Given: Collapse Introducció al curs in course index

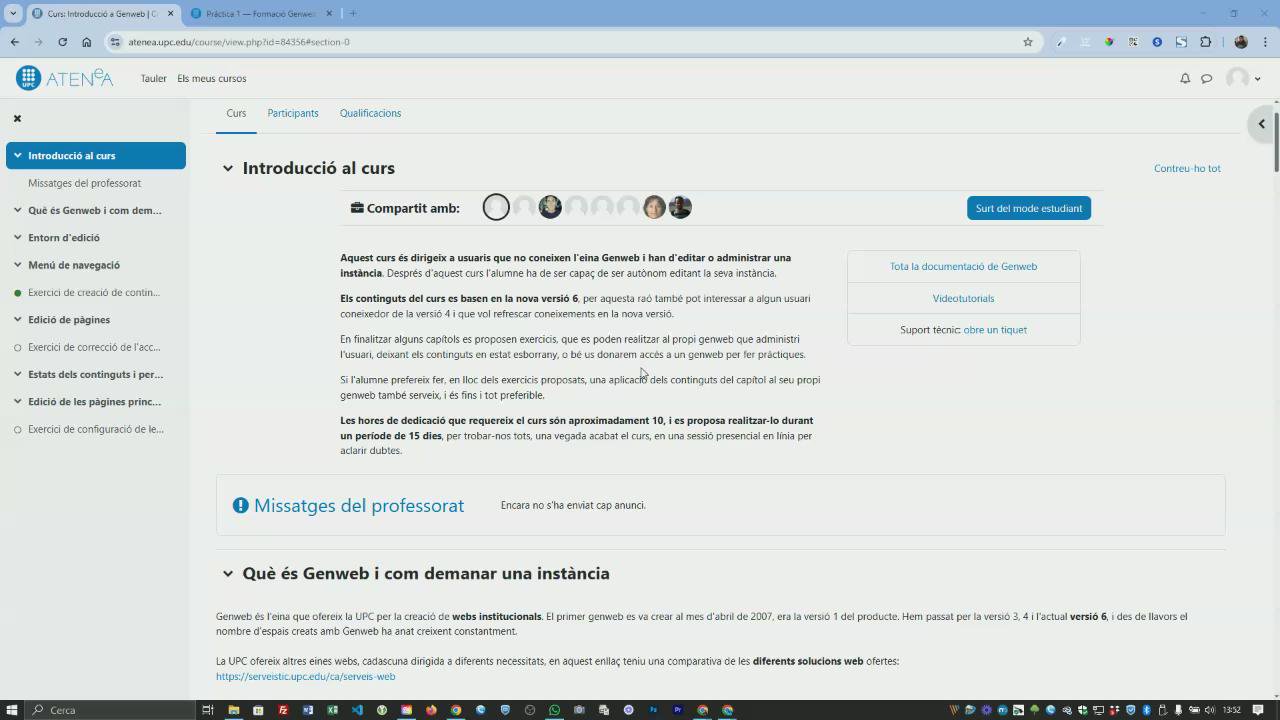Looking at the screenshot, I should click(17, 155).
